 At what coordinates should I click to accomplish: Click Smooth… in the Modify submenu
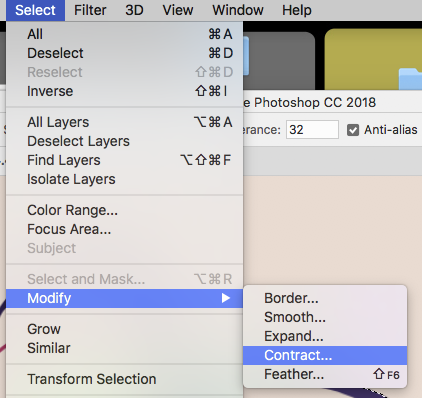tap(325, 317)
